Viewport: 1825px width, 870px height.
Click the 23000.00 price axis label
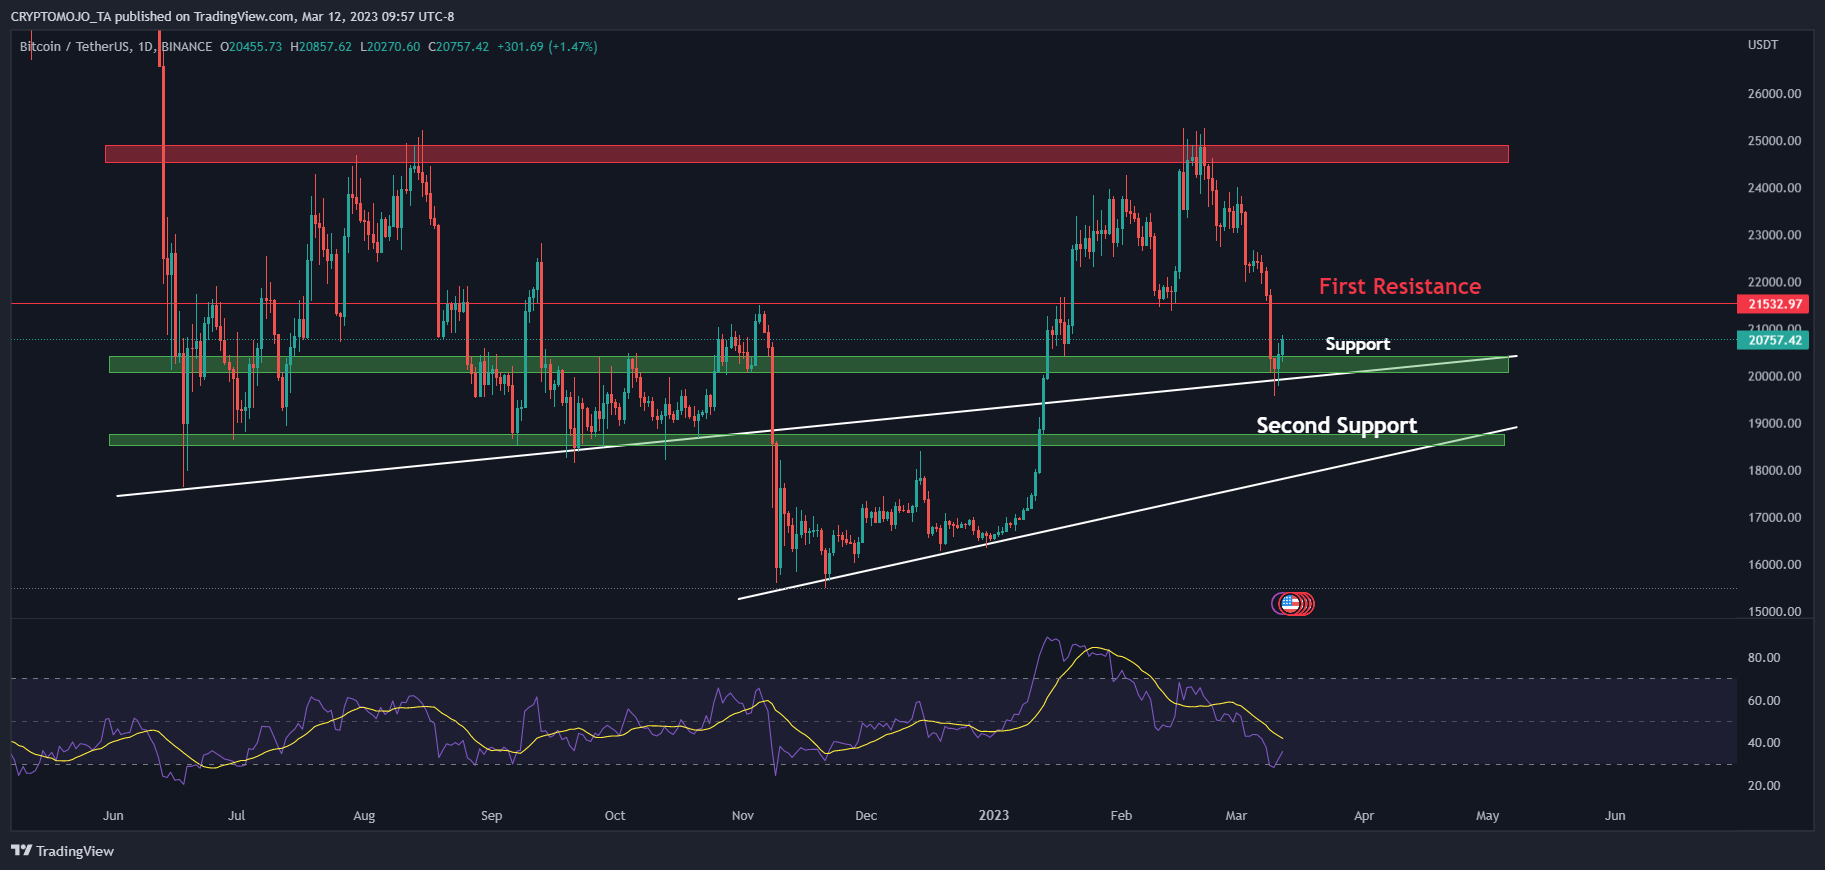click(1774, 235)
